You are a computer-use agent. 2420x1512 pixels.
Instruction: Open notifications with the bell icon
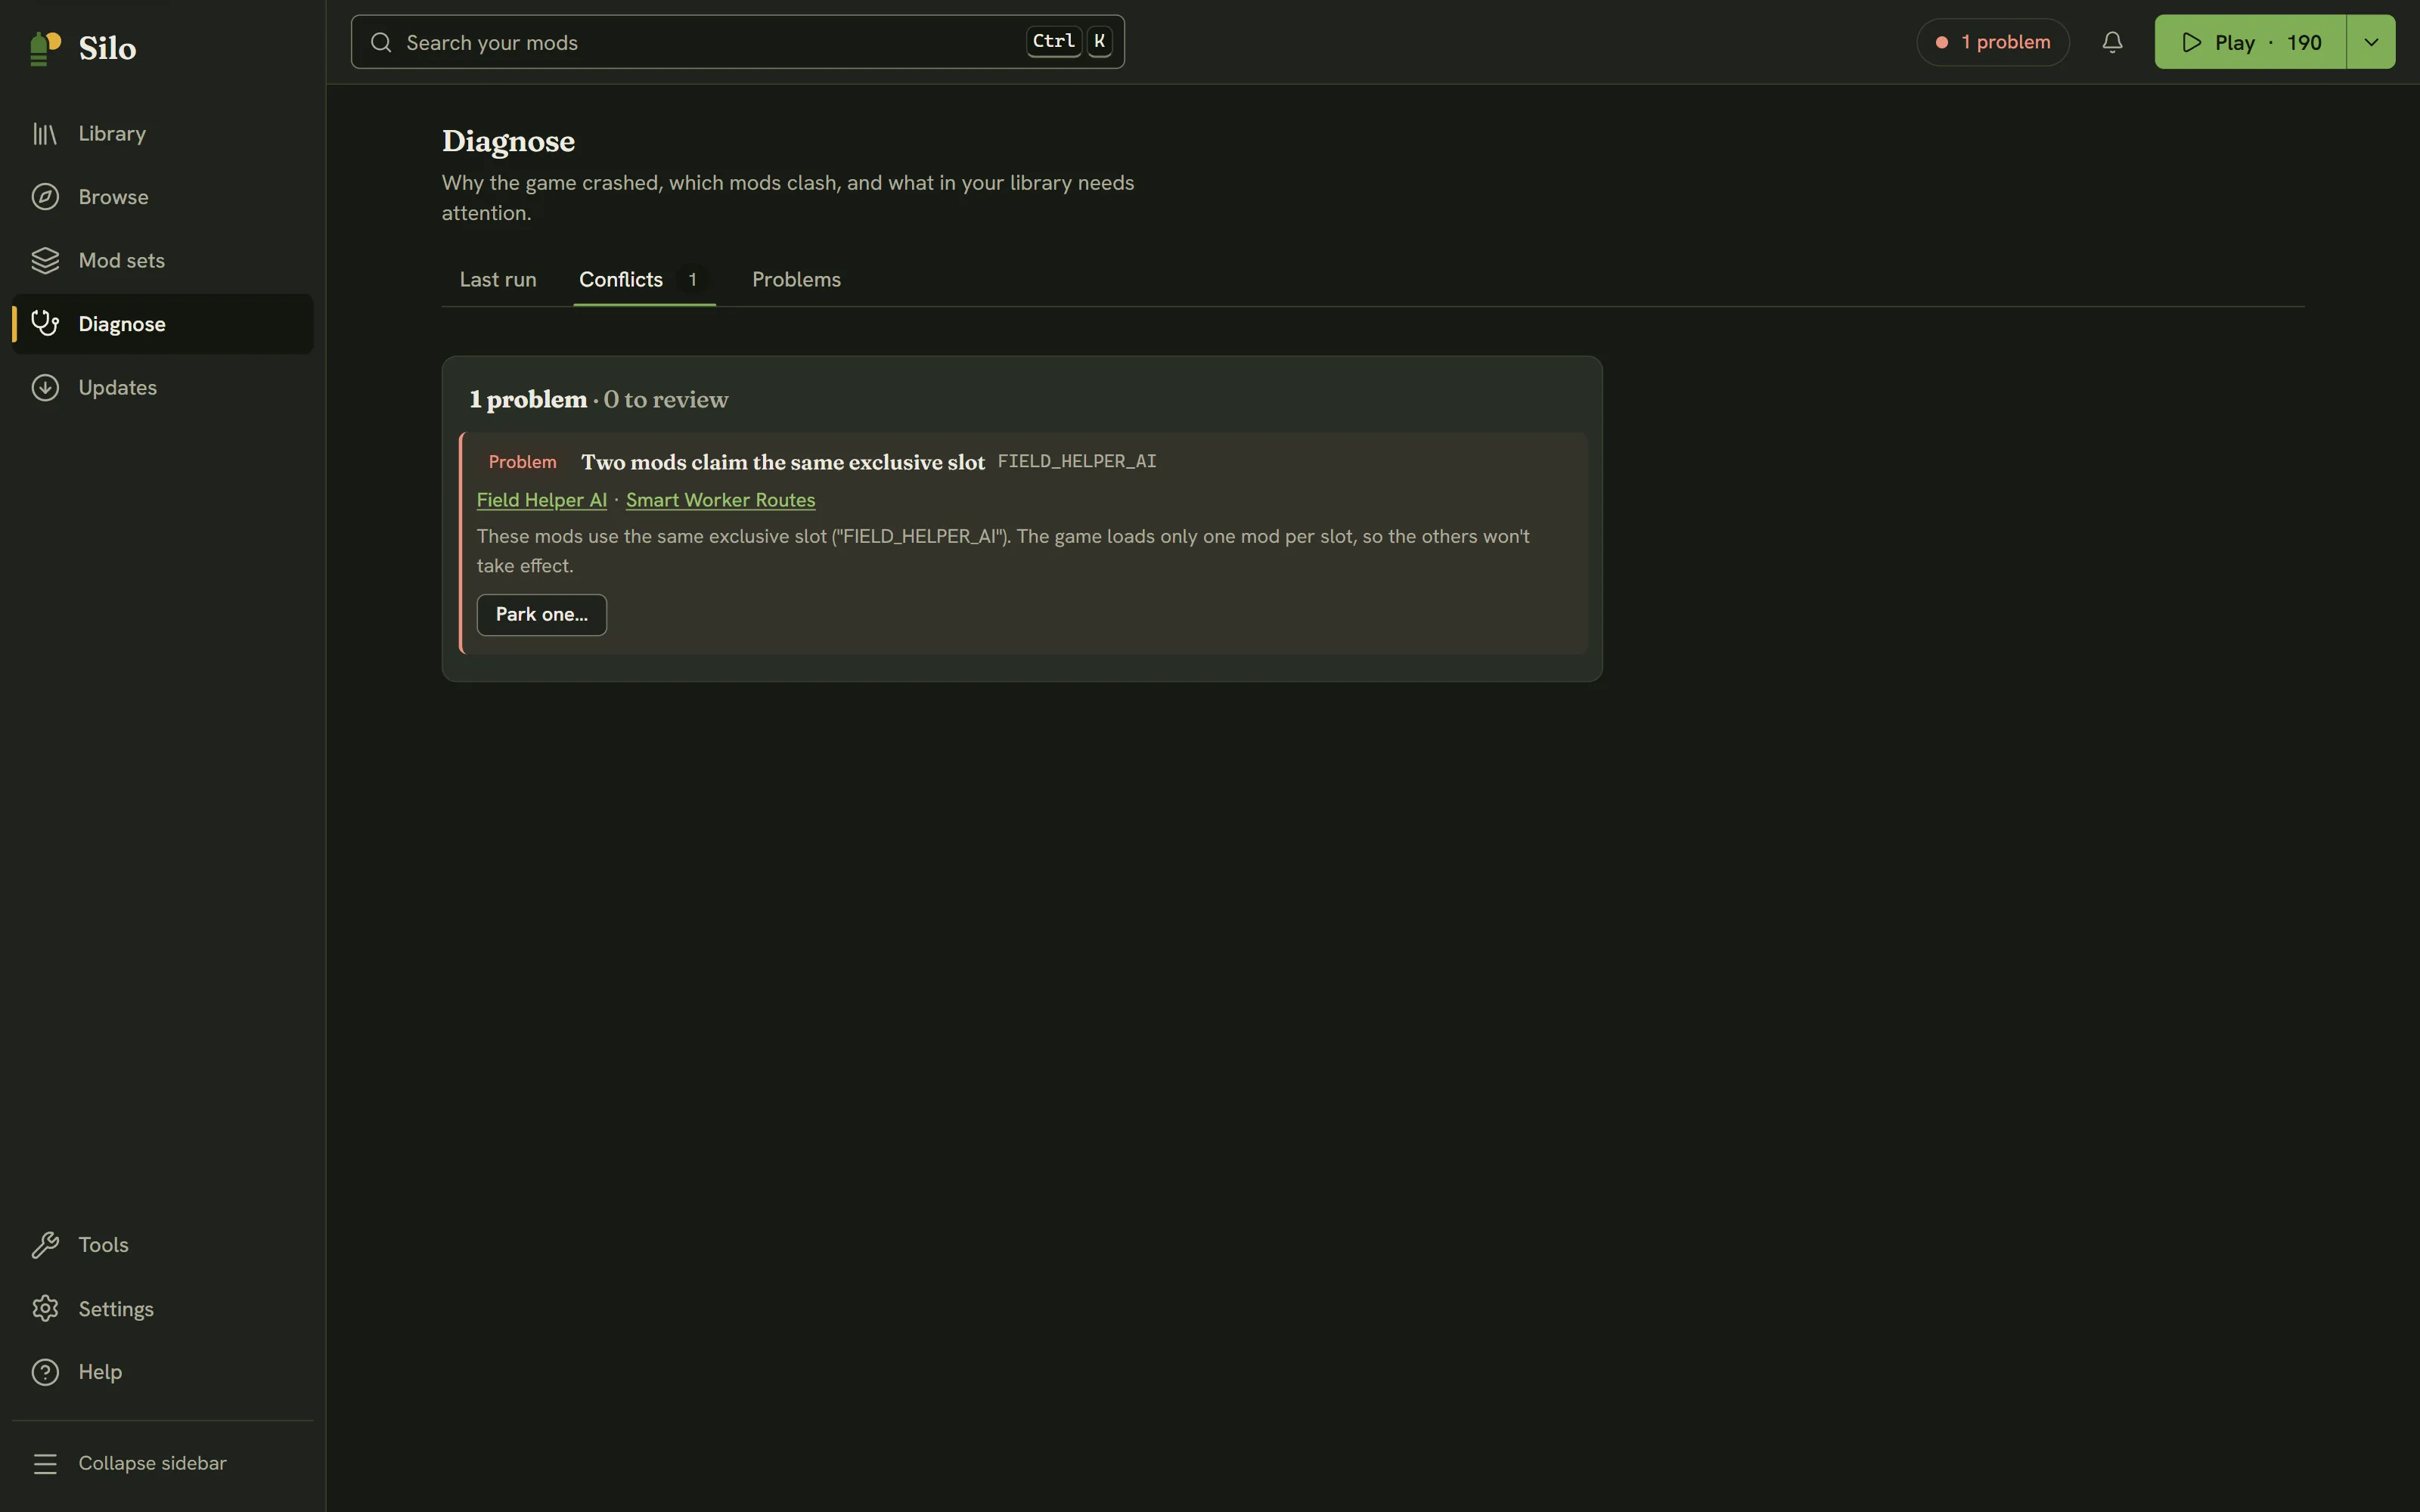(2112, 42)
